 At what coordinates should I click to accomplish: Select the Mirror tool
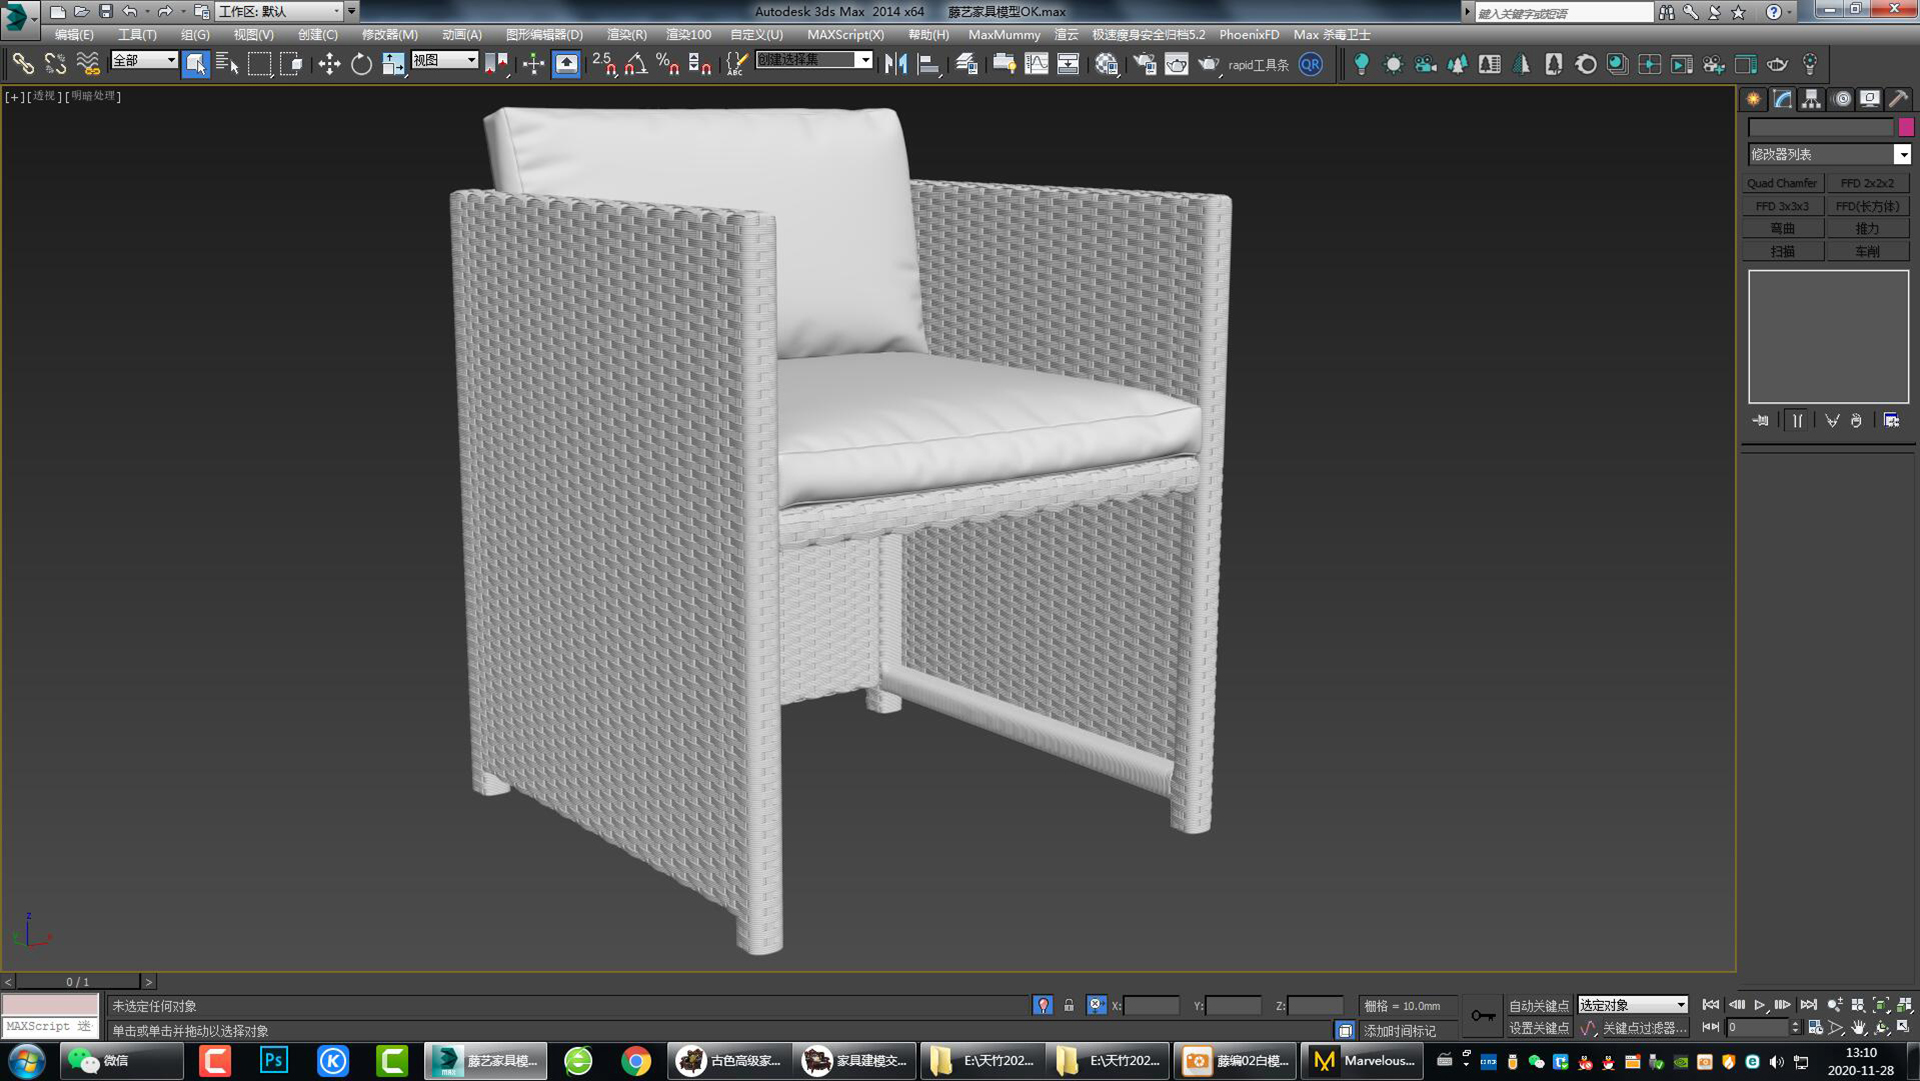pyautogui.click(x=893, y=62)
